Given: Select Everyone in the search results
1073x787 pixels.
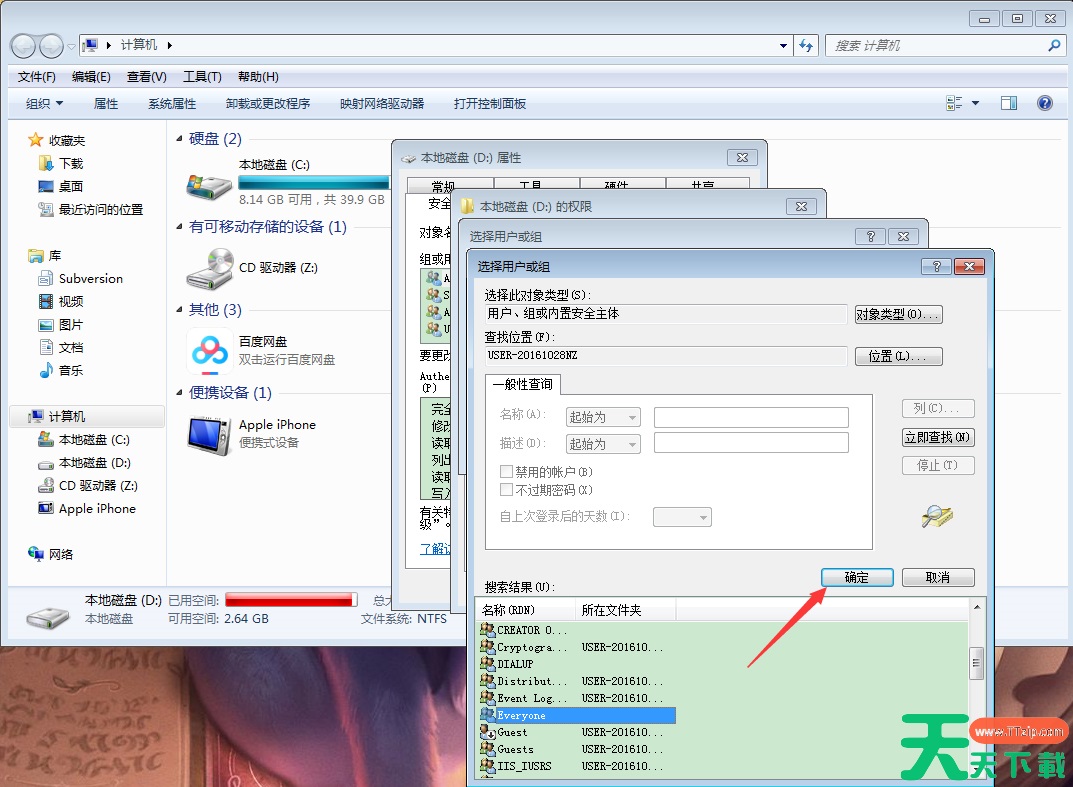Looking at the screenshot, I should click(x=578, y=715).
